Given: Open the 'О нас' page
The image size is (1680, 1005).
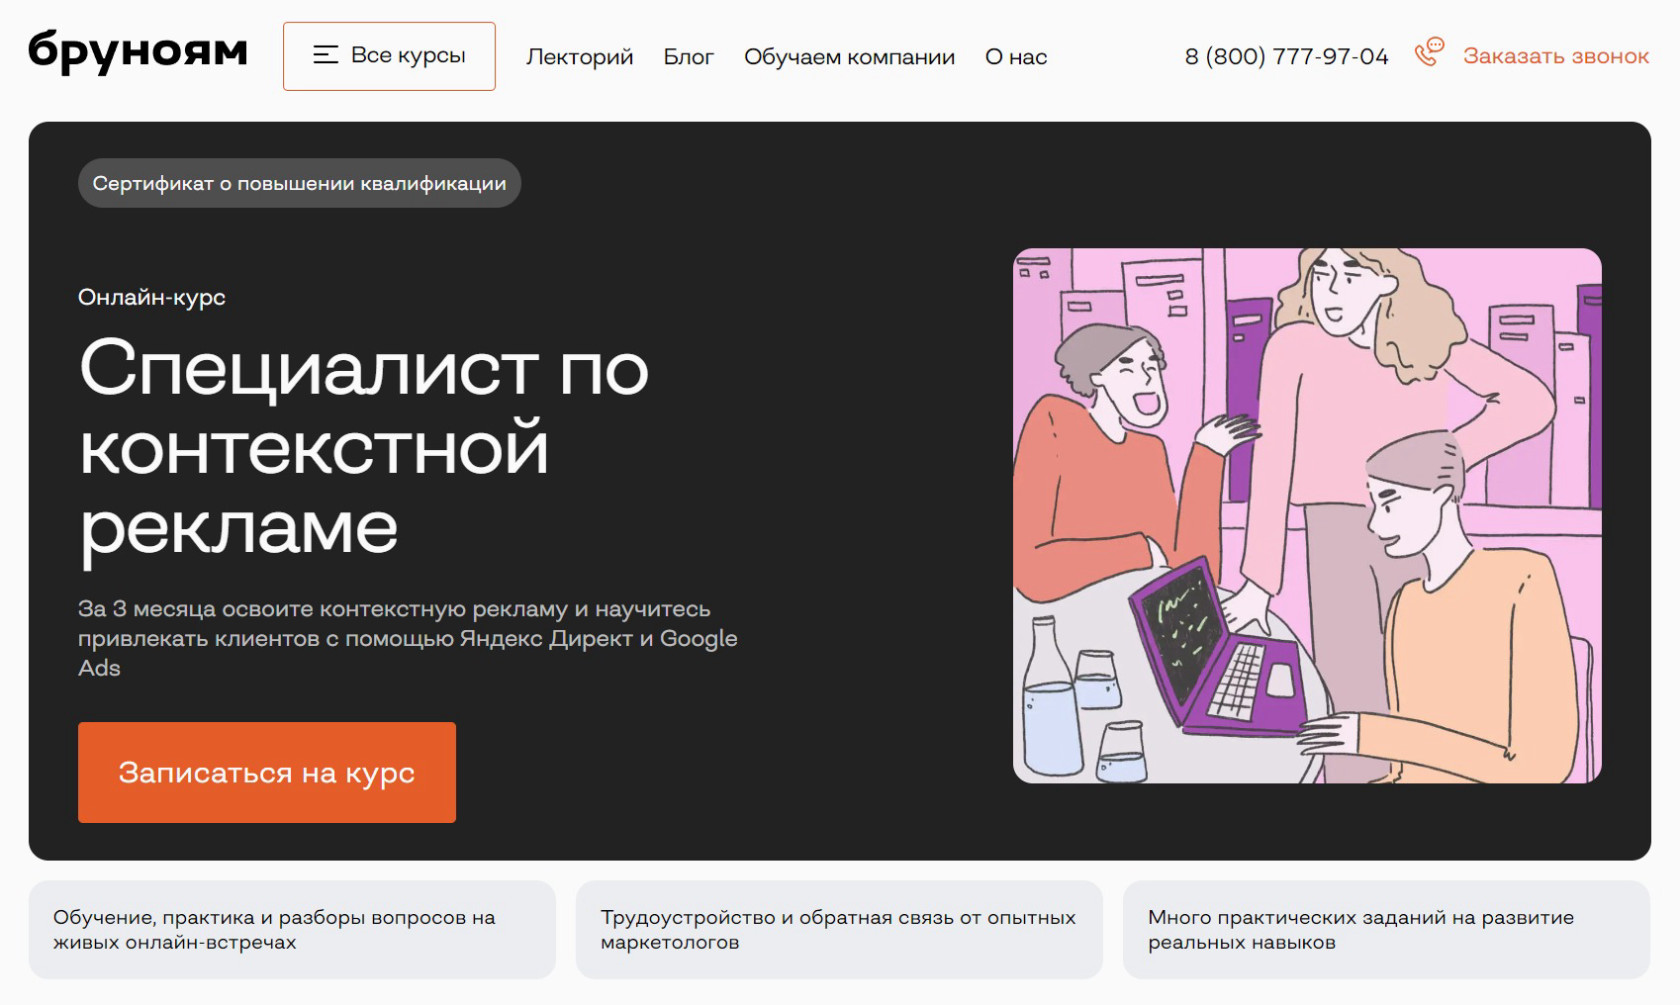Looking at the screenshot, I should click(x=1016, y=57).
